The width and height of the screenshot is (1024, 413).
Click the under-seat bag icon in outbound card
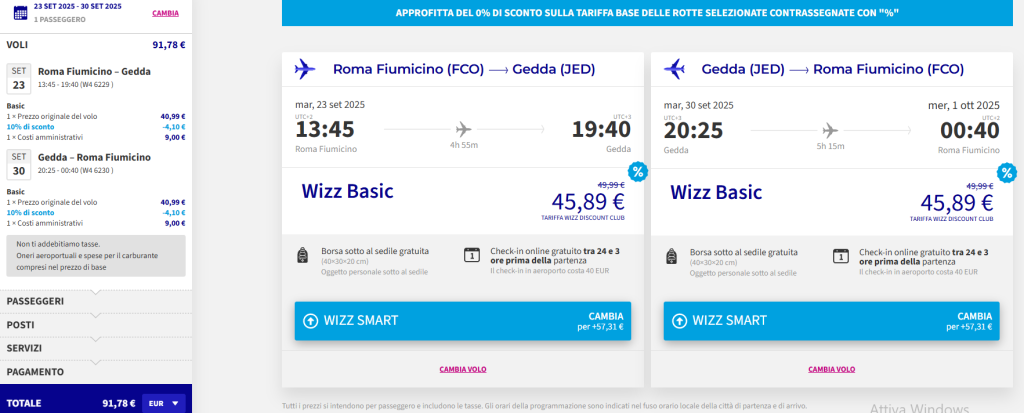pos(304,256)
